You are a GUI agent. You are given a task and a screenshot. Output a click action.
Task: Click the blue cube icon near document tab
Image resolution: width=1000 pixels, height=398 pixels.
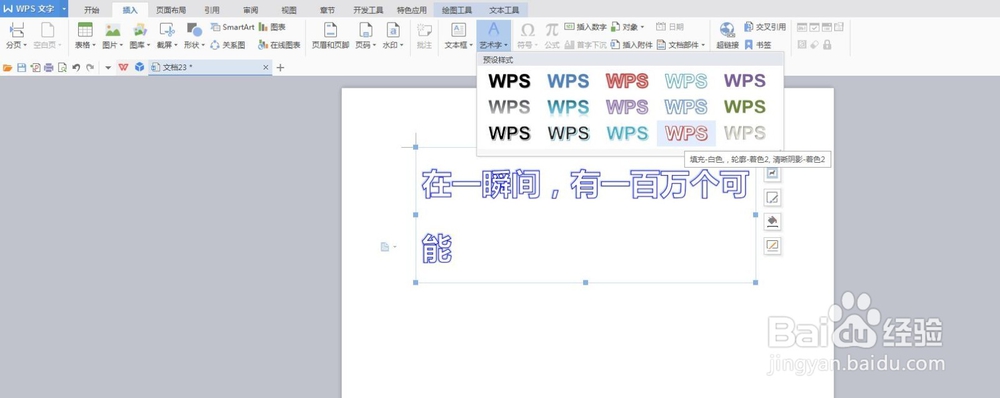pyautogui.click(x=140, y=67)
